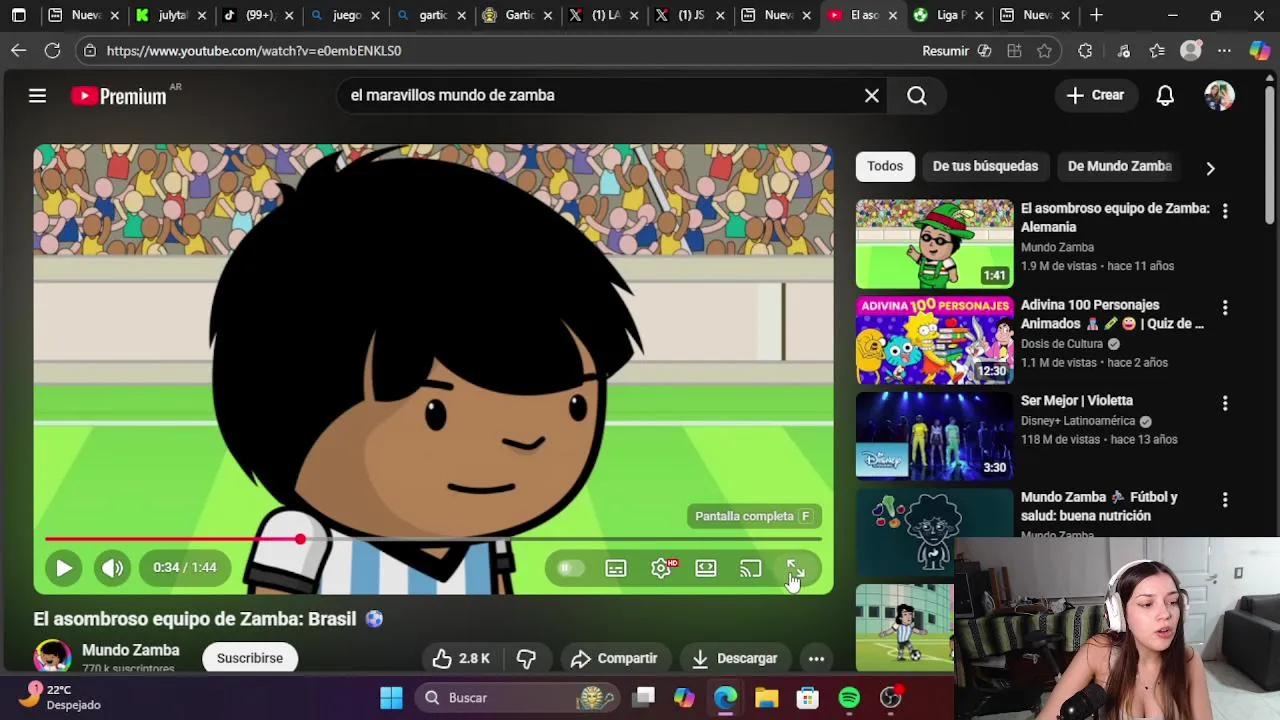1280x720 pixels.
Task: Open Spotify from the taskbar
Action: (849, 698)
